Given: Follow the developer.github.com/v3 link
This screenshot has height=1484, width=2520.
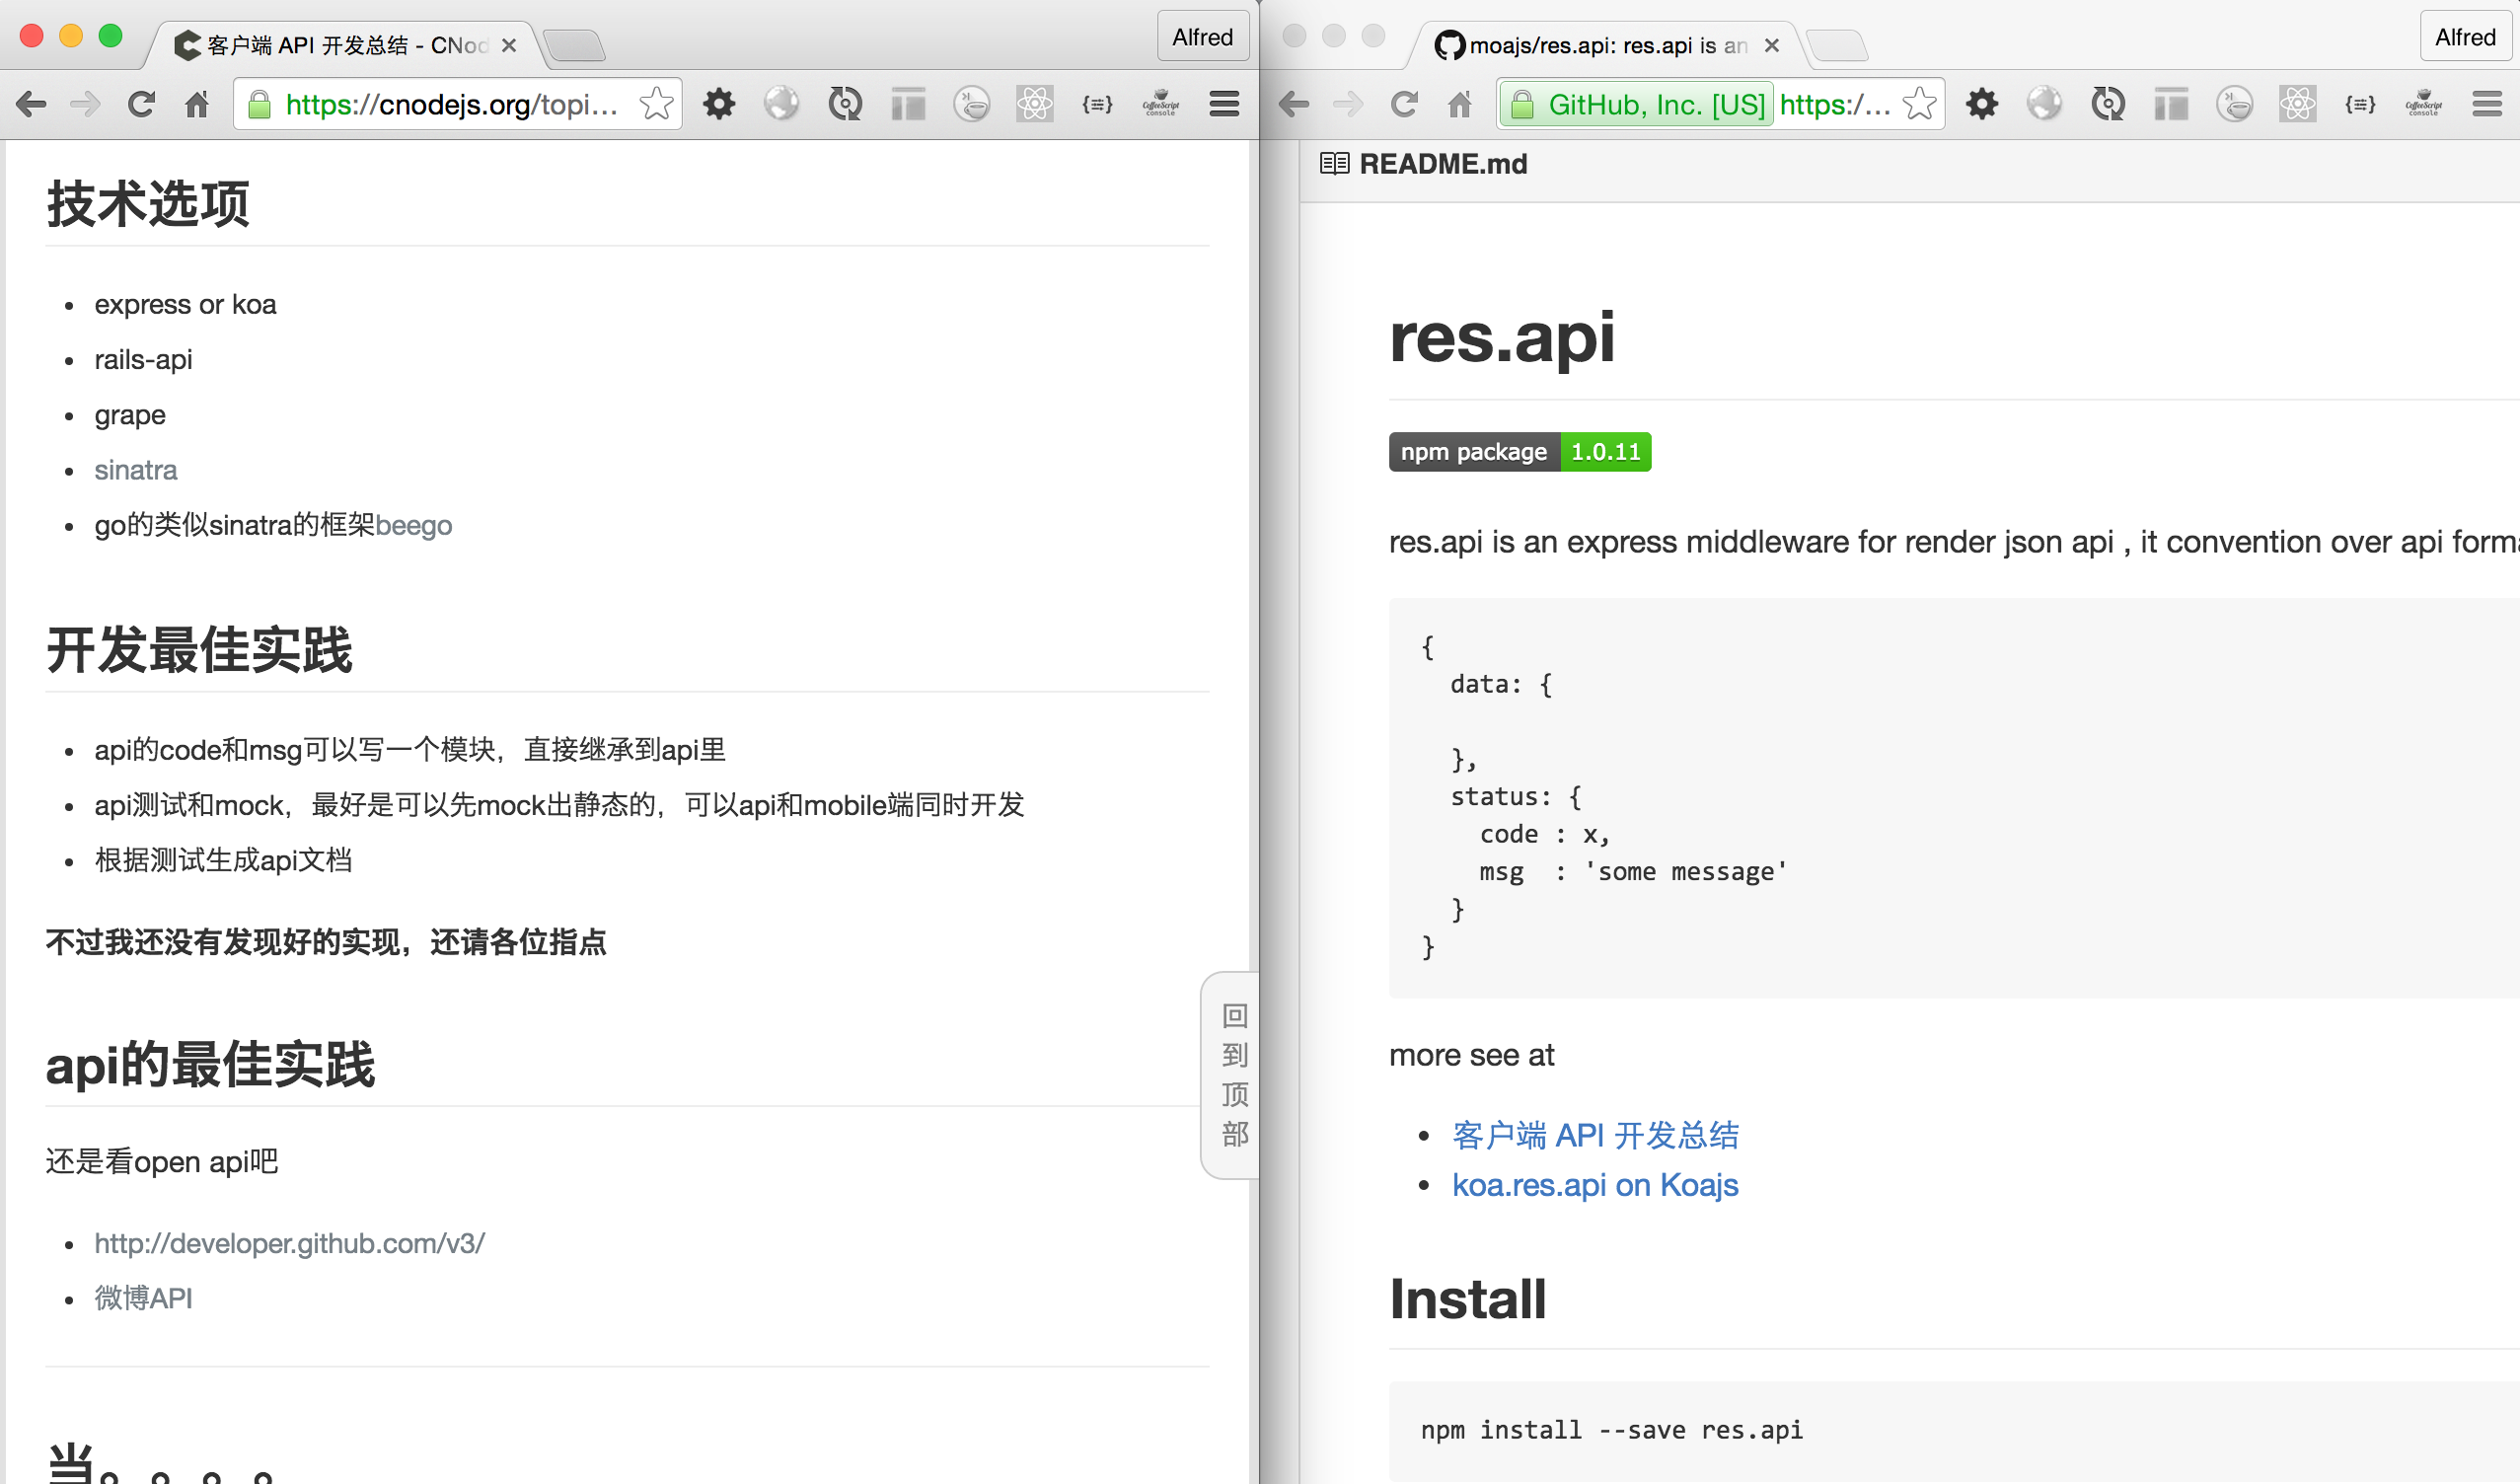Looking at the screenshot, I should tap(289, 1243).
